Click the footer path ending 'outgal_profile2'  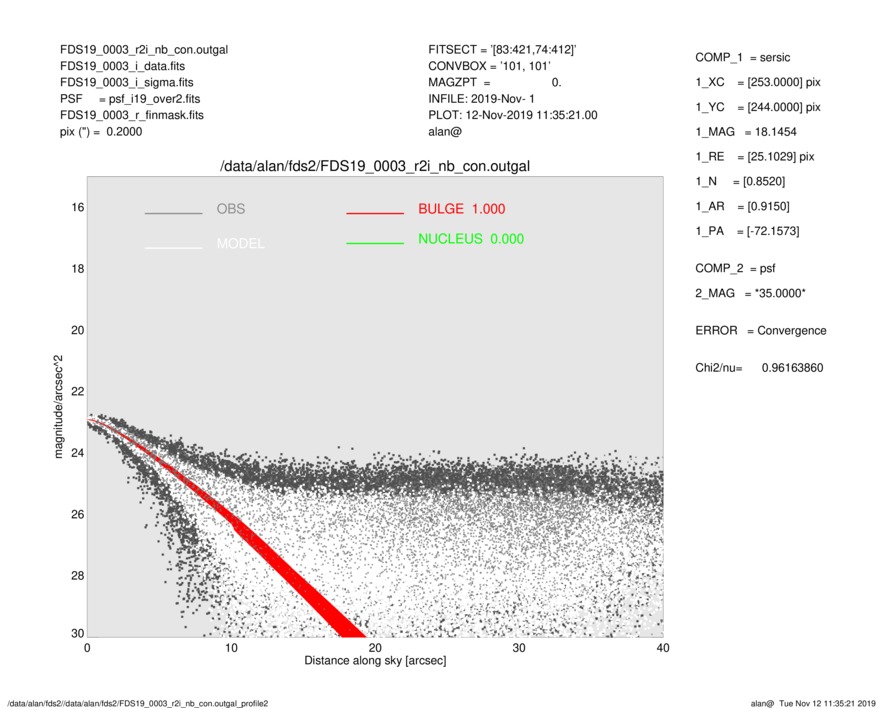click(138, 703)
